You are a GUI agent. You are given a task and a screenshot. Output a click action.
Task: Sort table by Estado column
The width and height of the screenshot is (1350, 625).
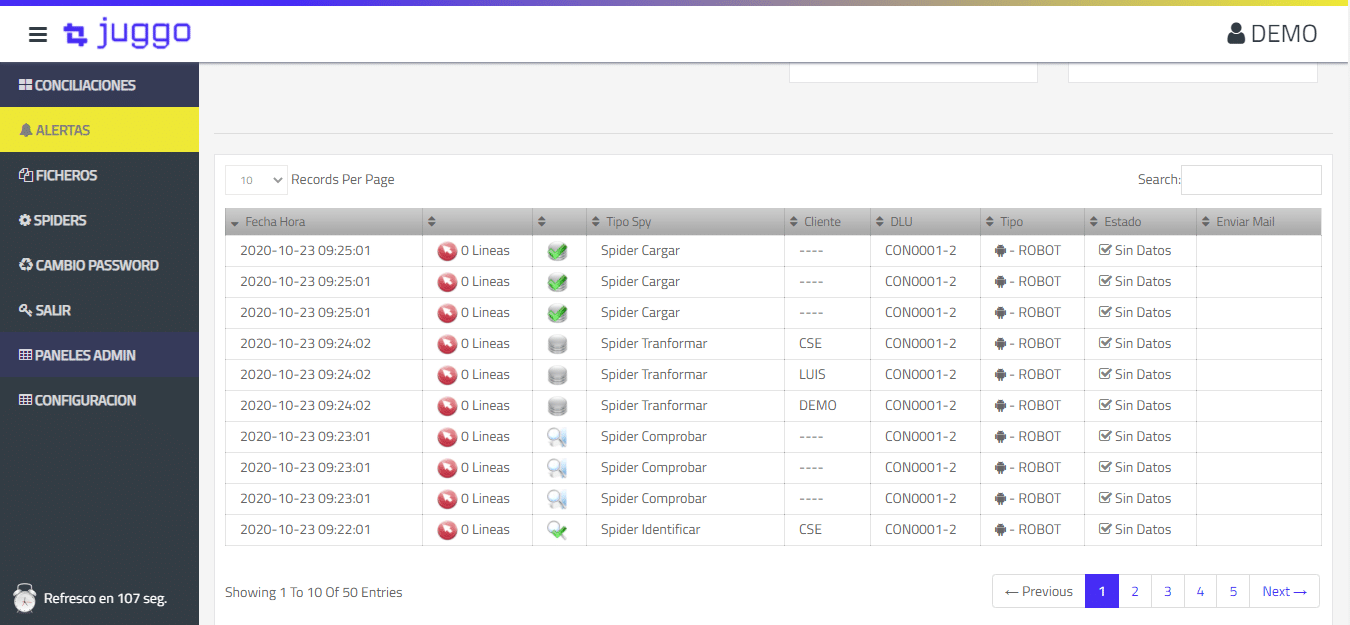(1140, 222)
